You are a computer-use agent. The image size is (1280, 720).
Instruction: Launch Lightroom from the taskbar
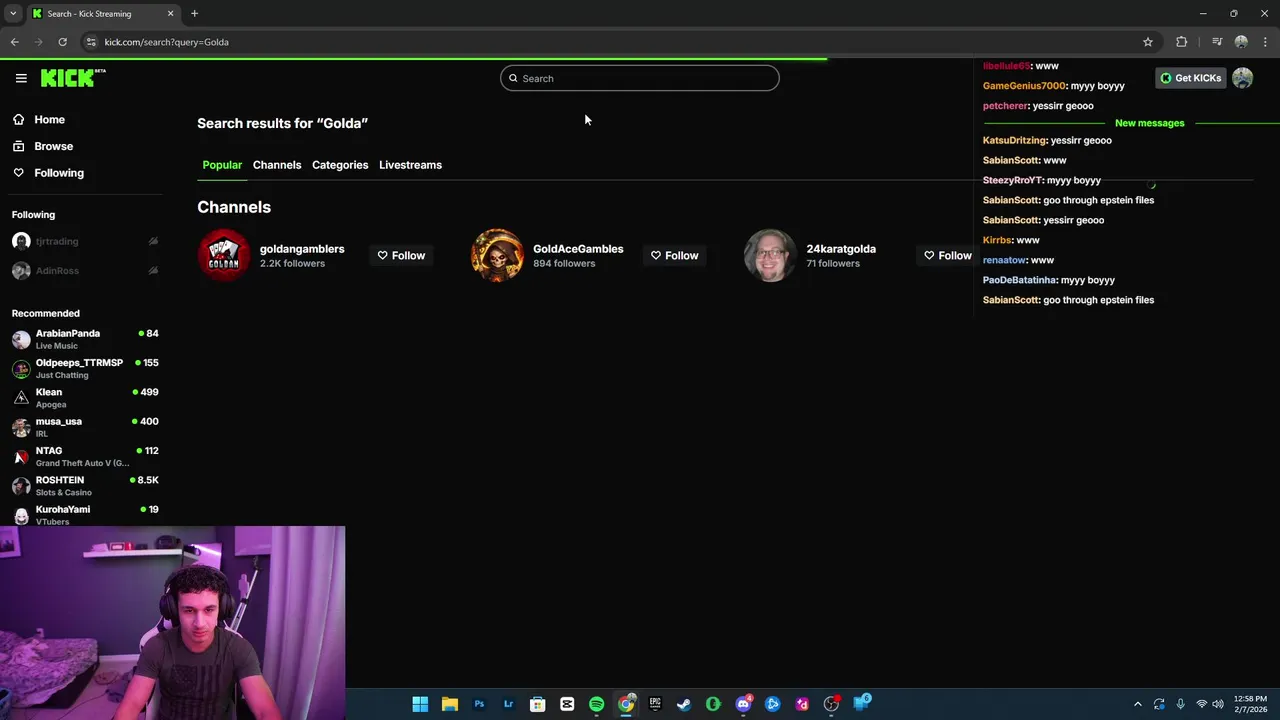(508, 704)
